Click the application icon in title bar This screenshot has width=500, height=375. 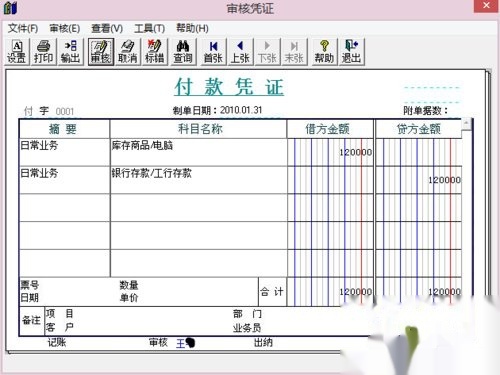10,8
